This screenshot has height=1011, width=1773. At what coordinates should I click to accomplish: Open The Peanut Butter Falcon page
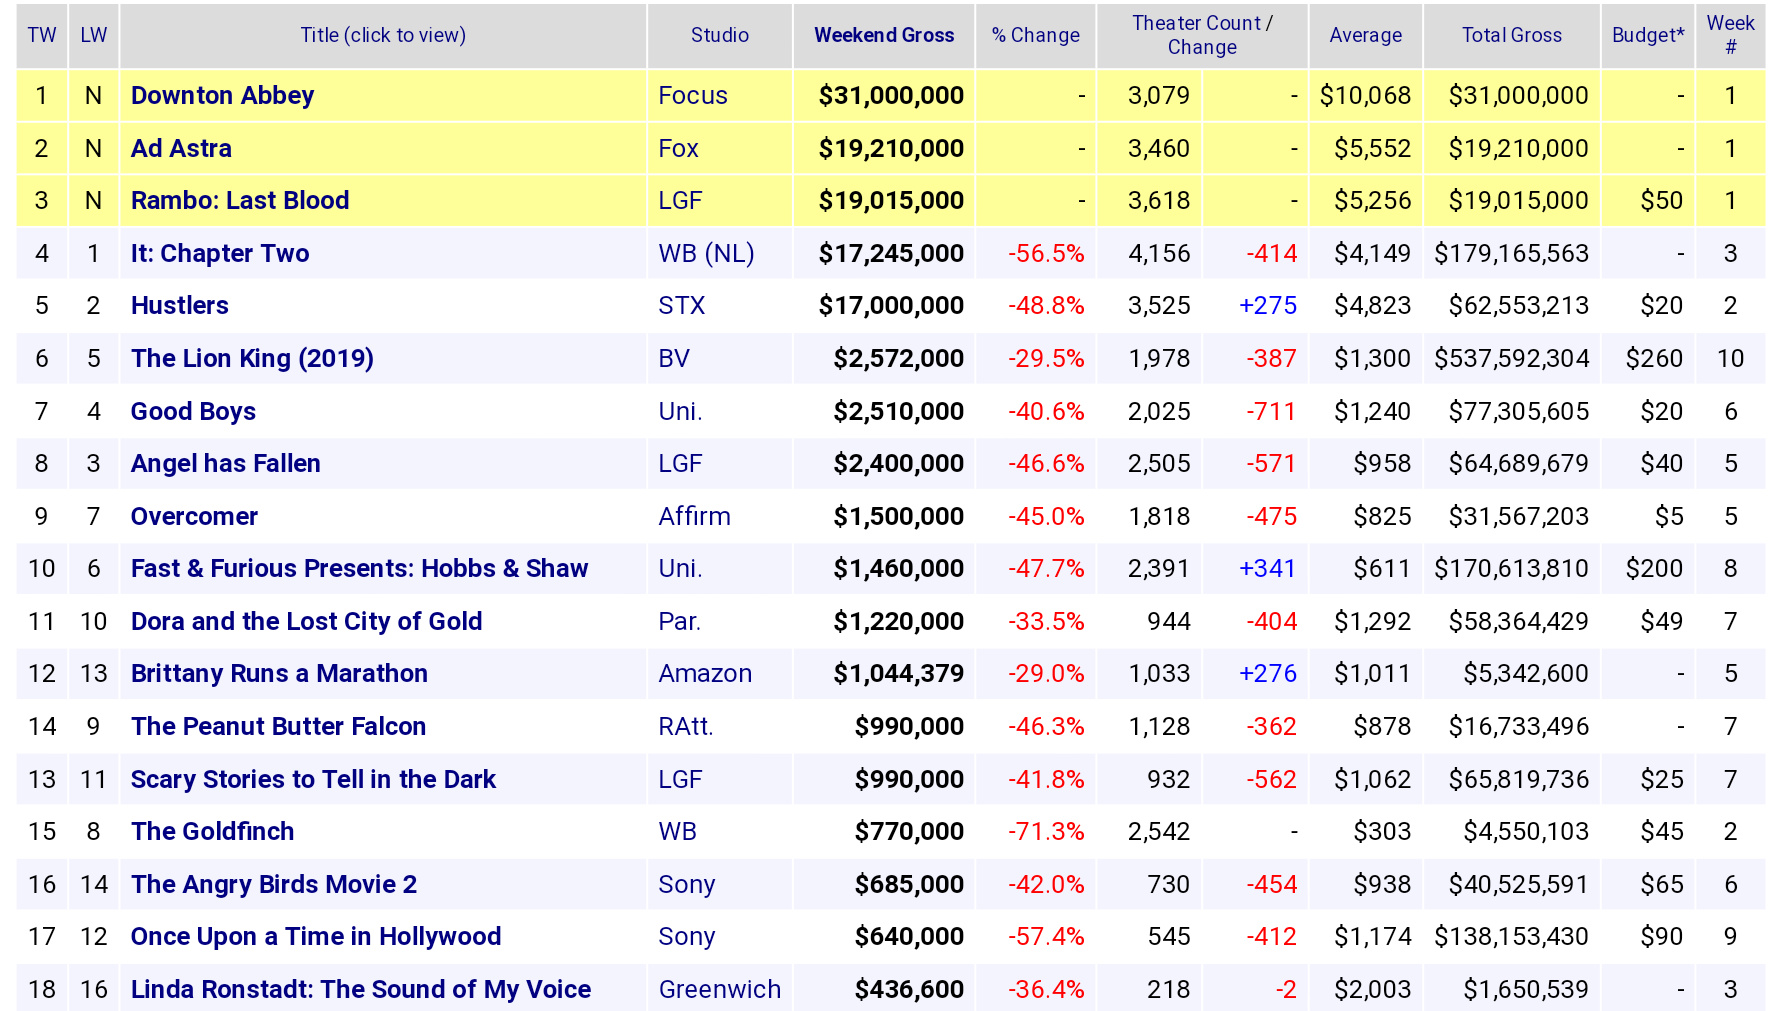278,727
